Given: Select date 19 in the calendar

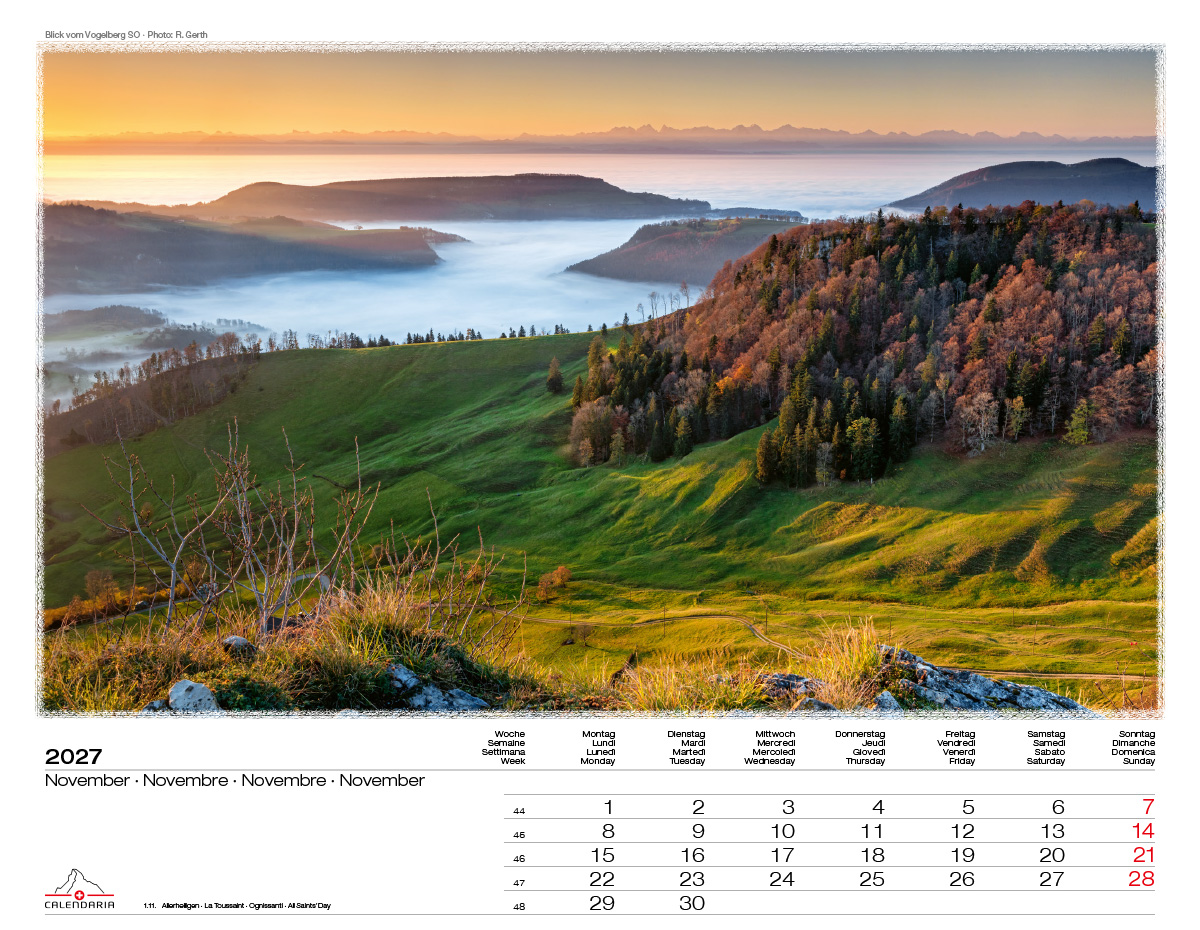Looking at the screenshot, I should coord(963,855).
